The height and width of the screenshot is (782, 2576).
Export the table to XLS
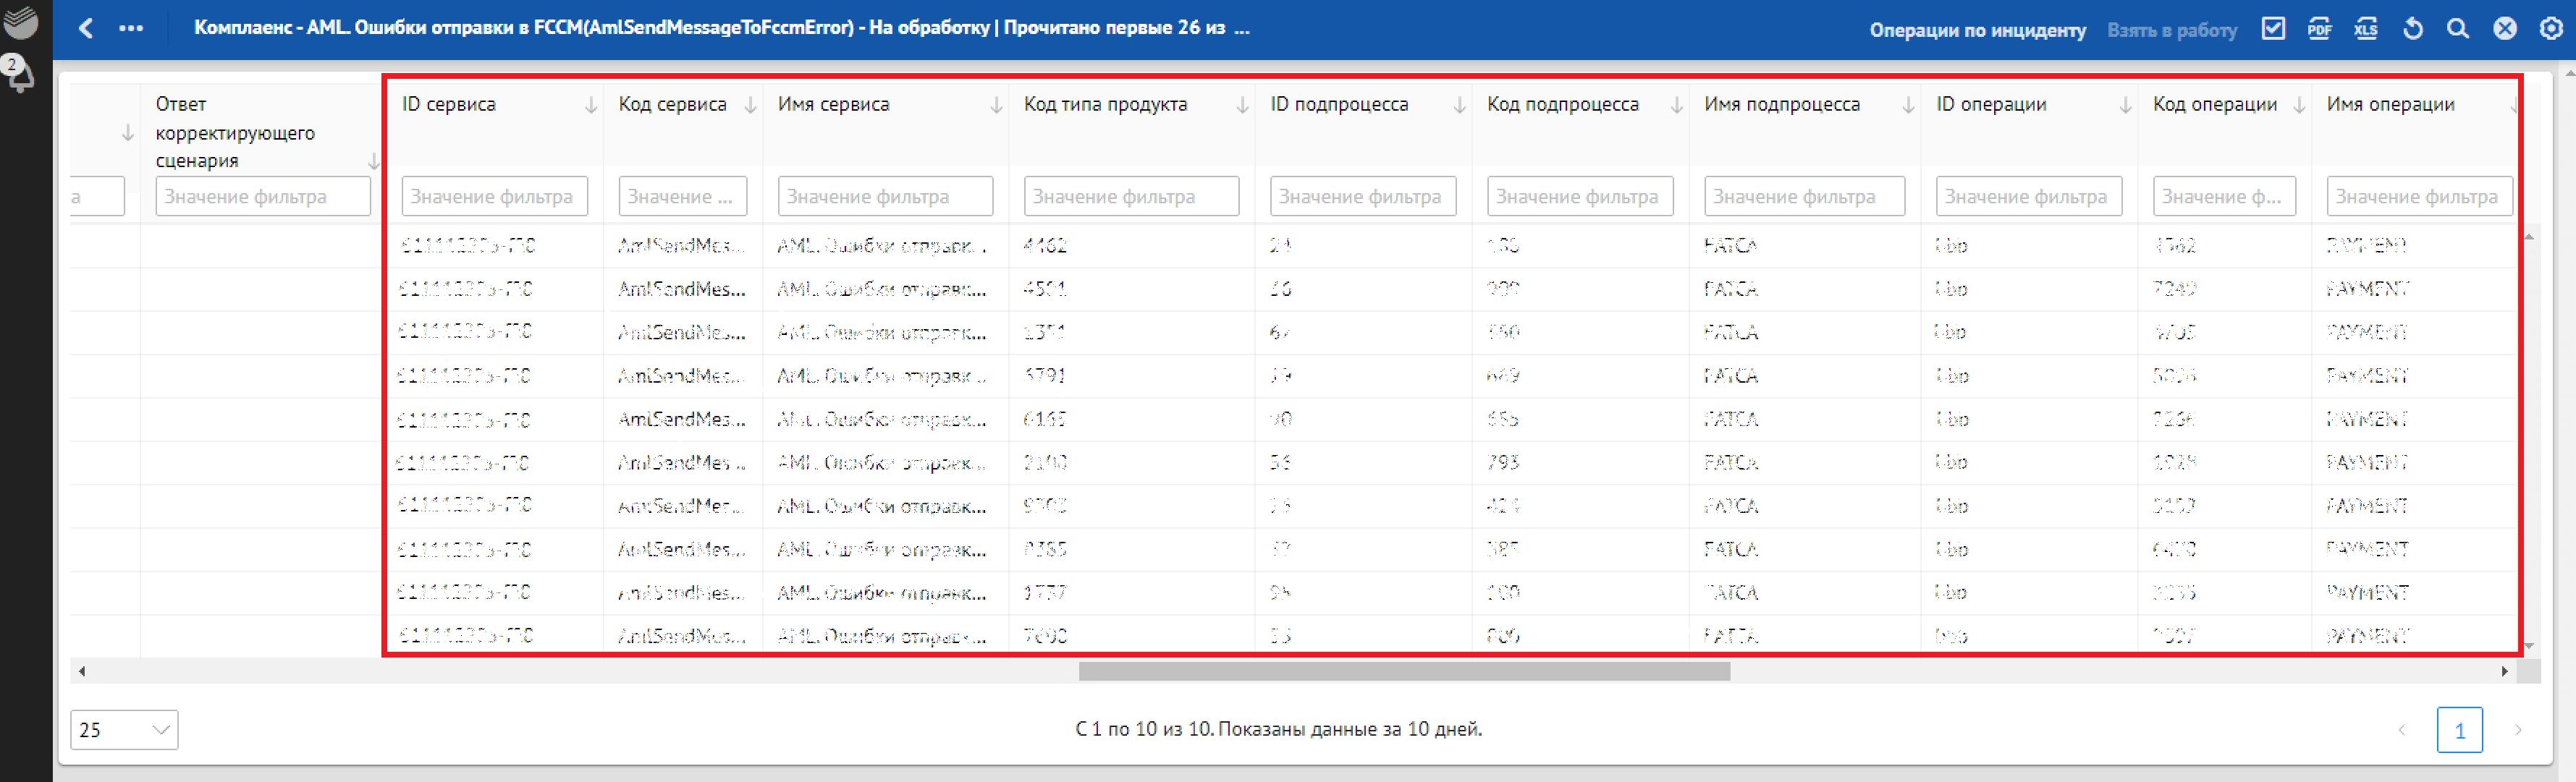2365,29
